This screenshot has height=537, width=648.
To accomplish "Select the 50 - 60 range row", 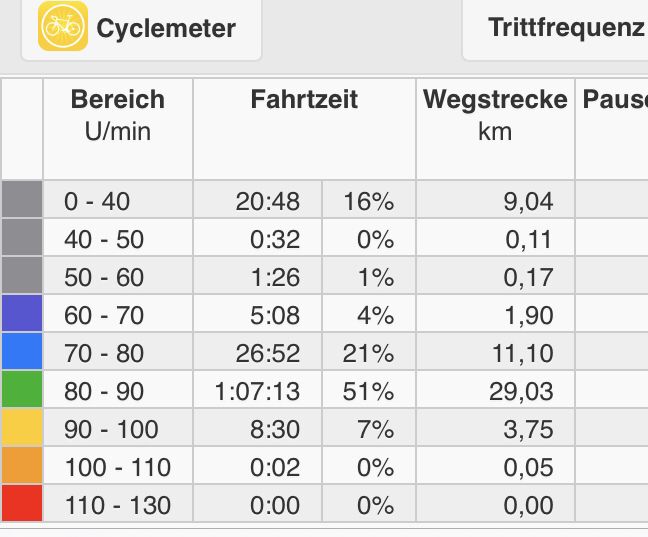I will [325, 275].
